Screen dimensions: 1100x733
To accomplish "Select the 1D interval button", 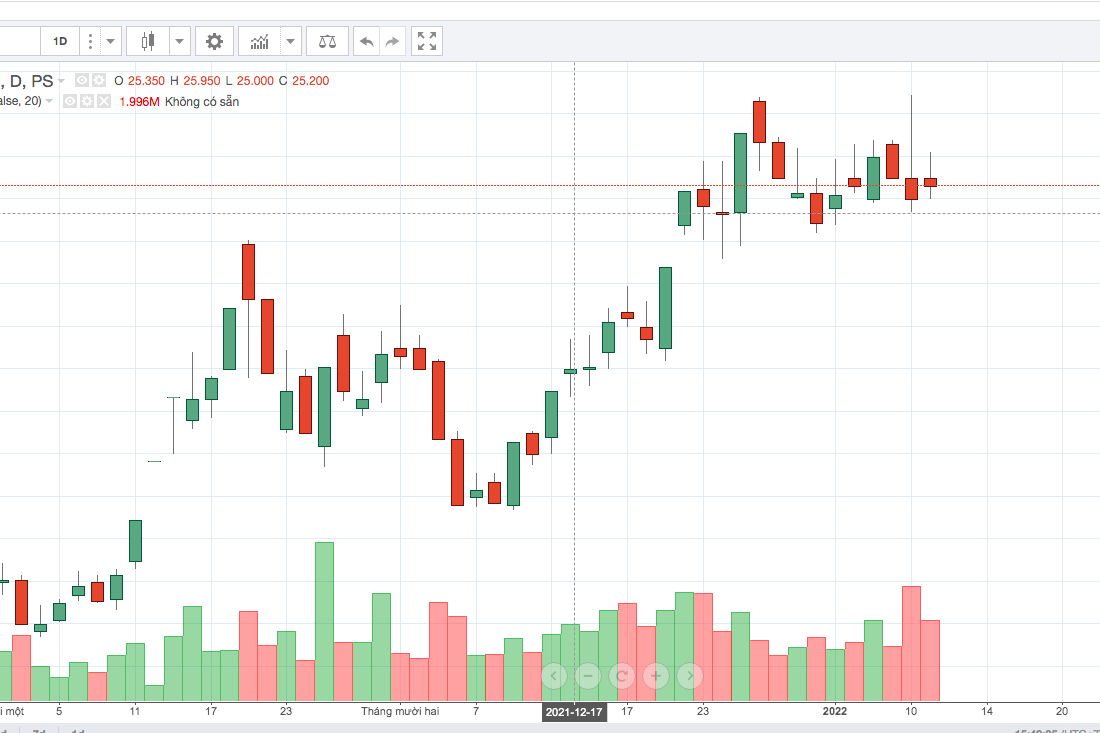I will pos(60,42).
